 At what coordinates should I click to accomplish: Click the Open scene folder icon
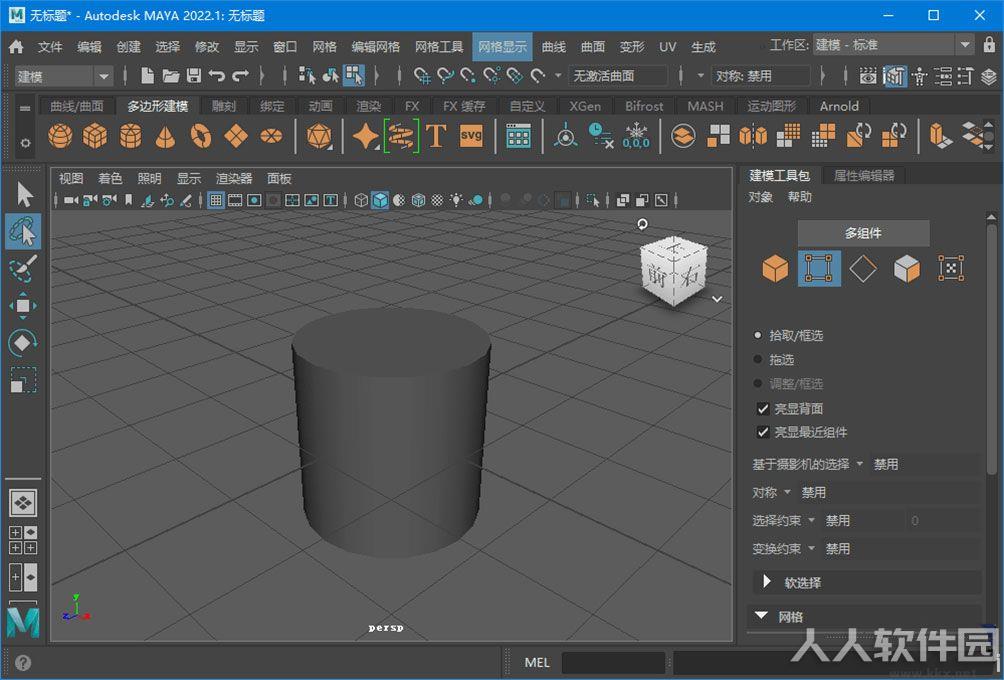coord(170,76)
